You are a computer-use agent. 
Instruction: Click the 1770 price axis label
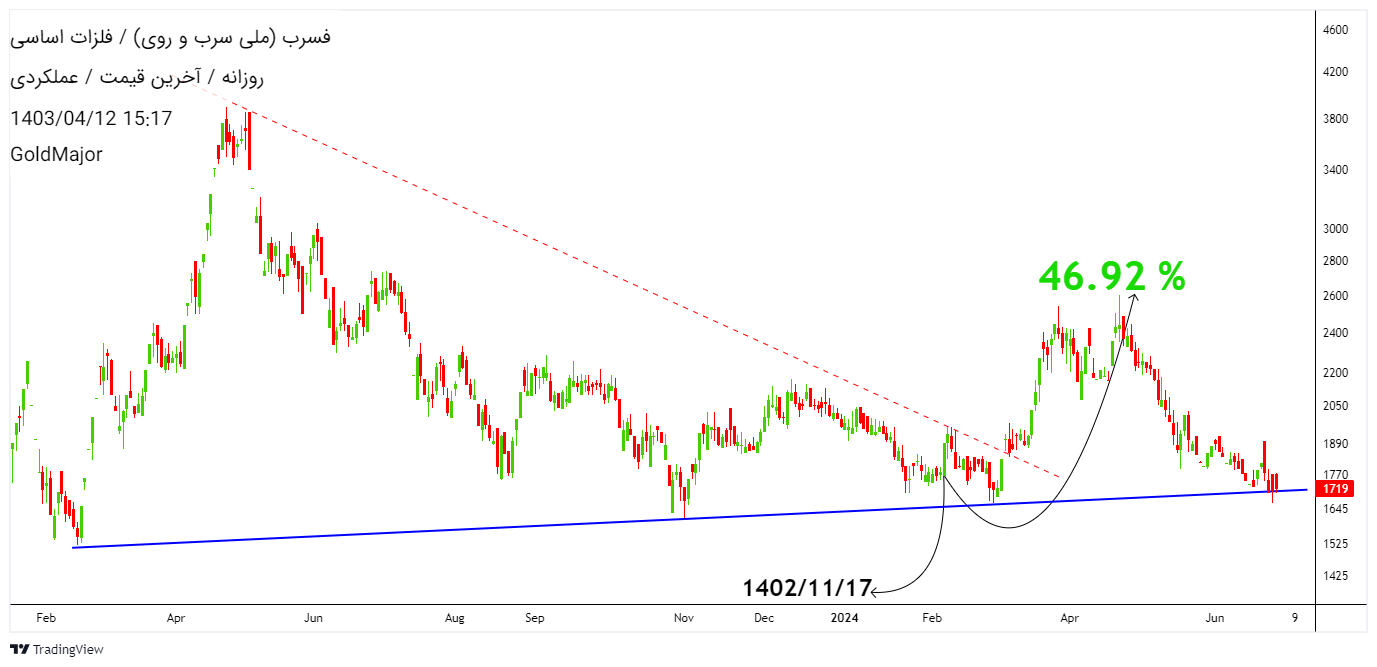[x=1336, y=475]
